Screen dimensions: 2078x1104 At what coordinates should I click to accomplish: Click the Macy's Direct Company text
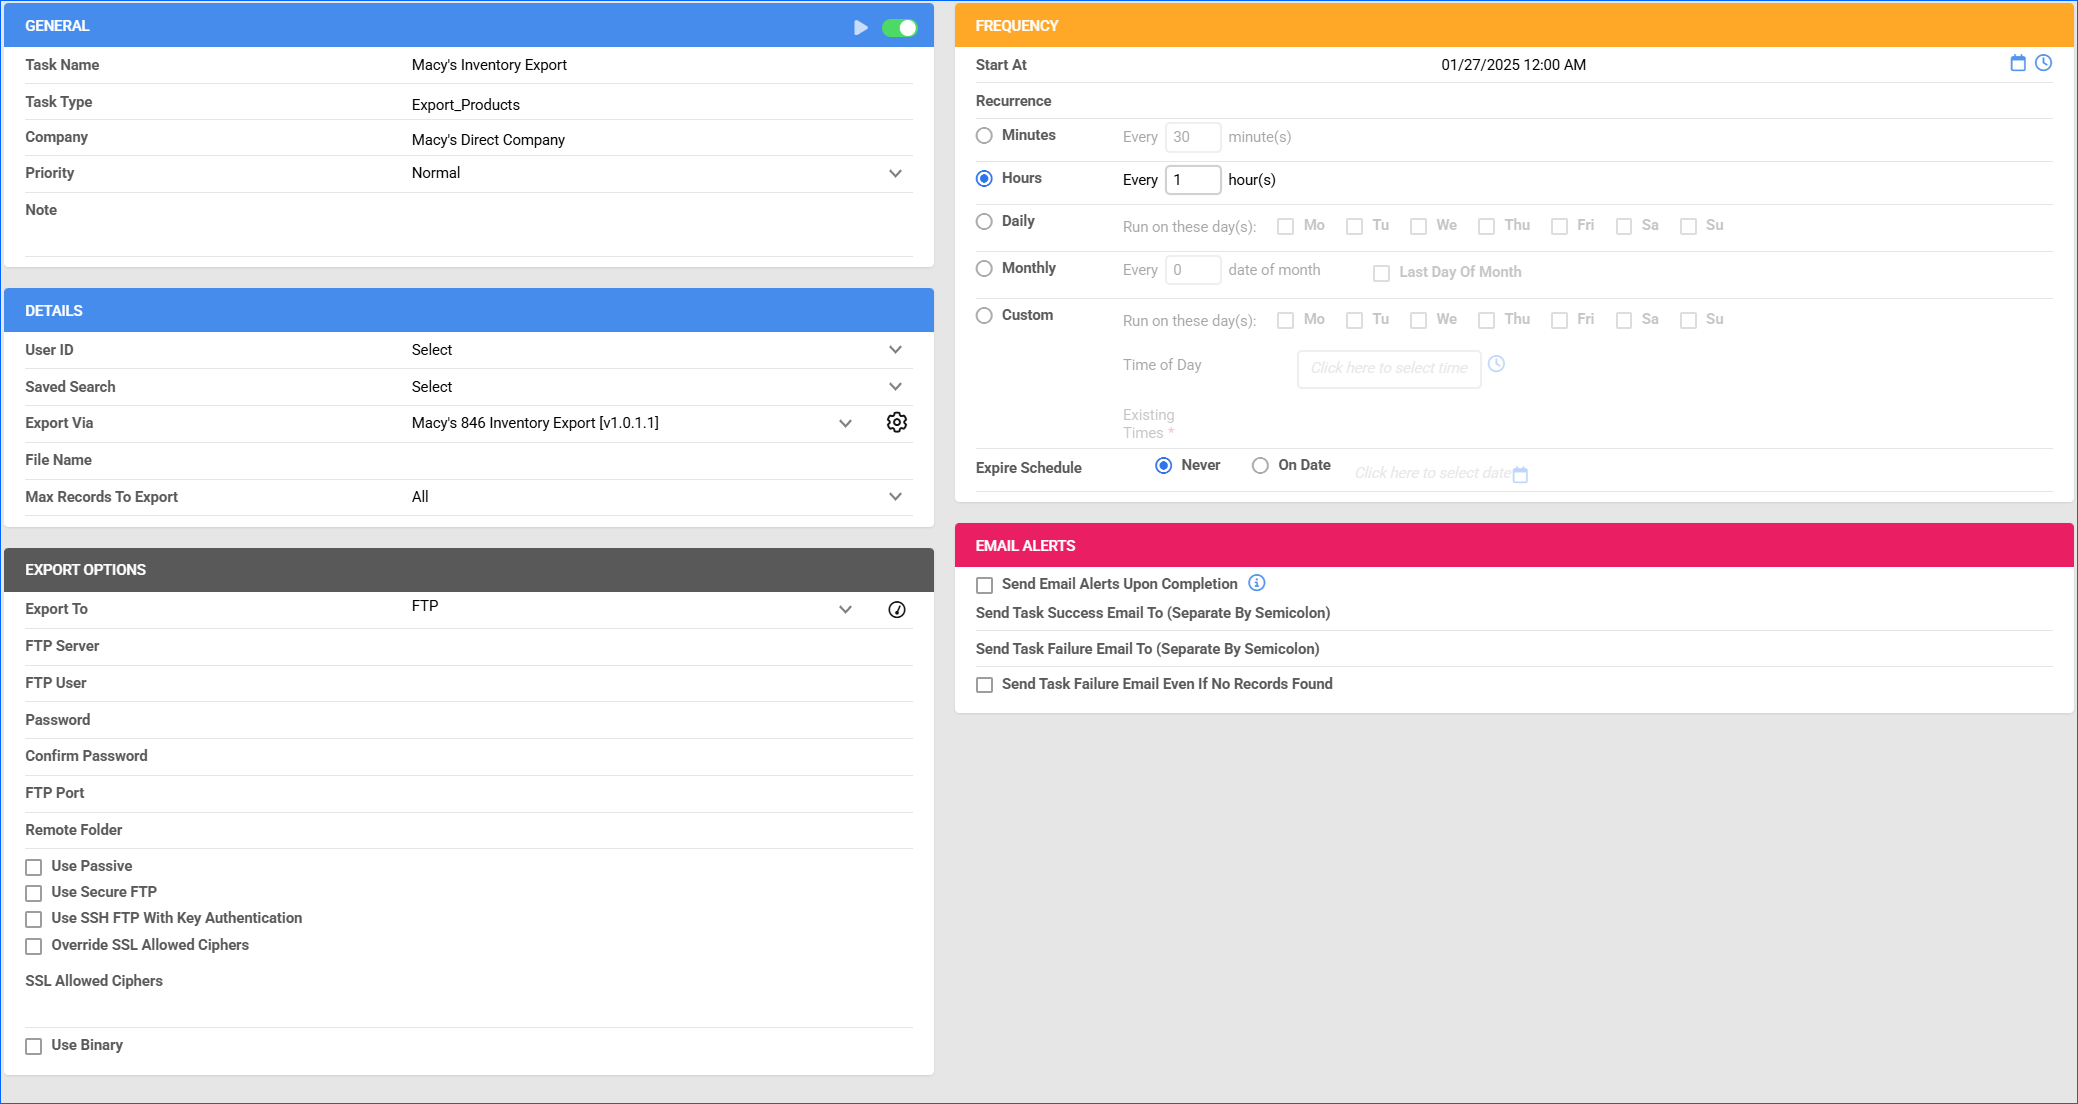click(488, 140)
